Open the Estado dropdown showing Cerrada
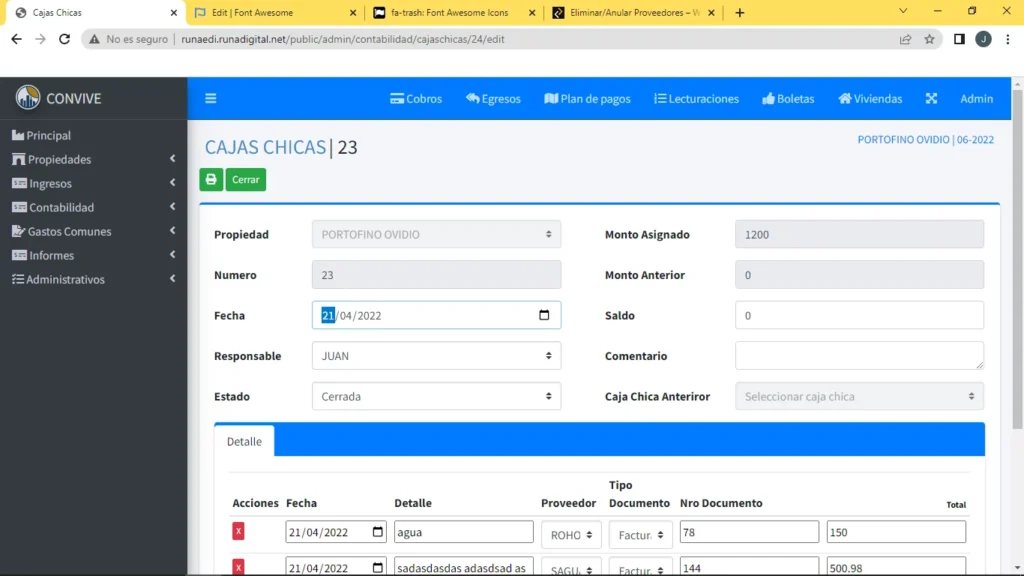1024x576 pixels. tap(436, 397)
